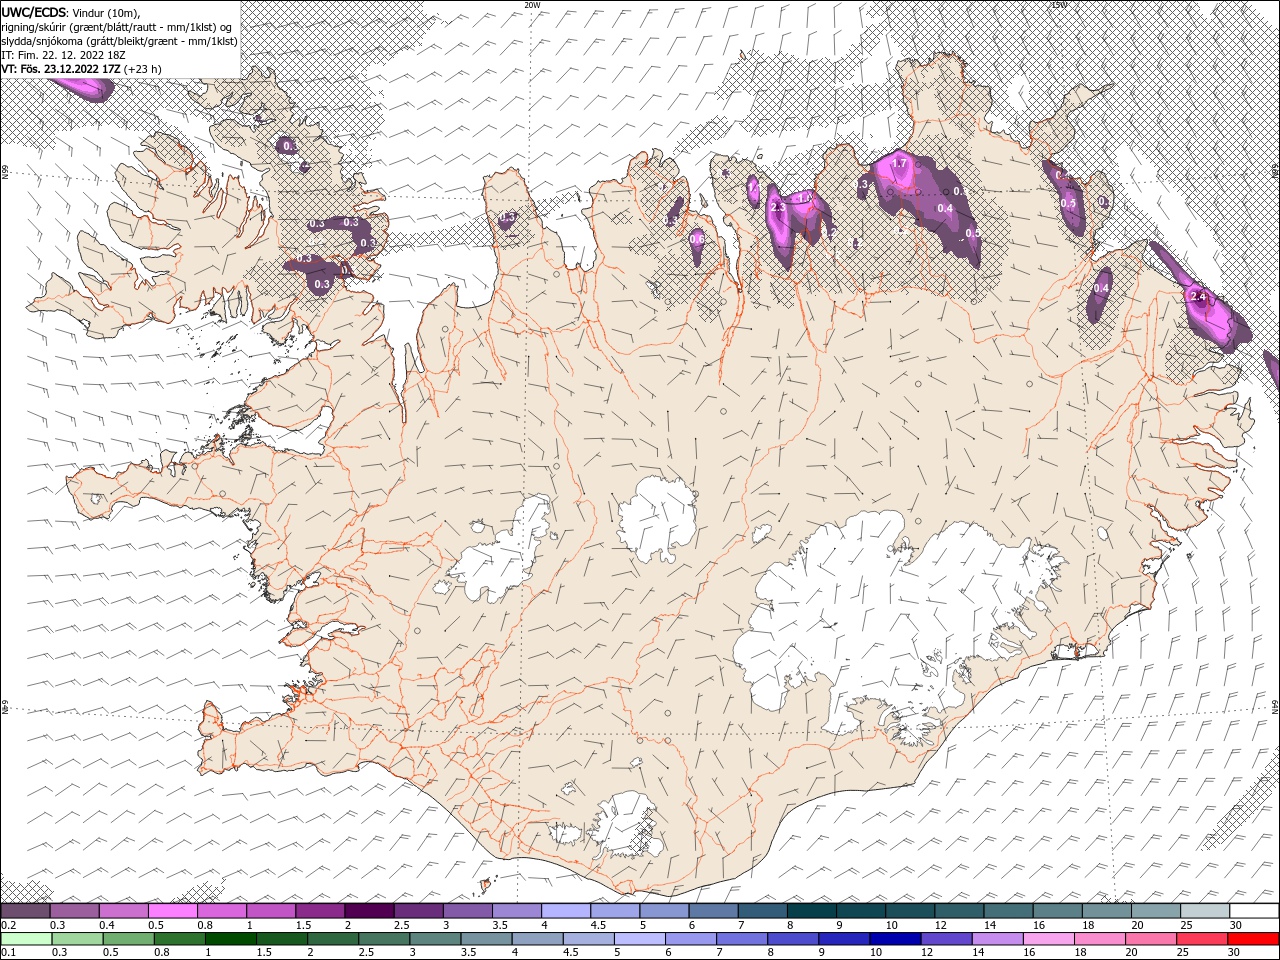Click the 'slydda/snjókoma' legend description line
The image size is (1280, 960).
pos(118,41)
